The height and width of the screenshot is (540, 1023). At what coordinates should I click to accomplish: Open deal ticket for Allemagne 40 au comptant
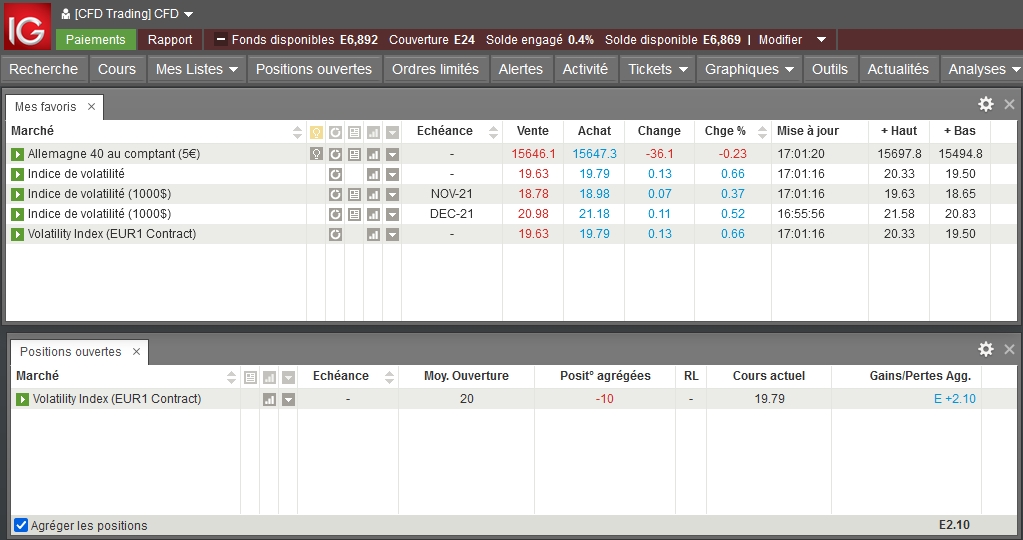(18, 154)
